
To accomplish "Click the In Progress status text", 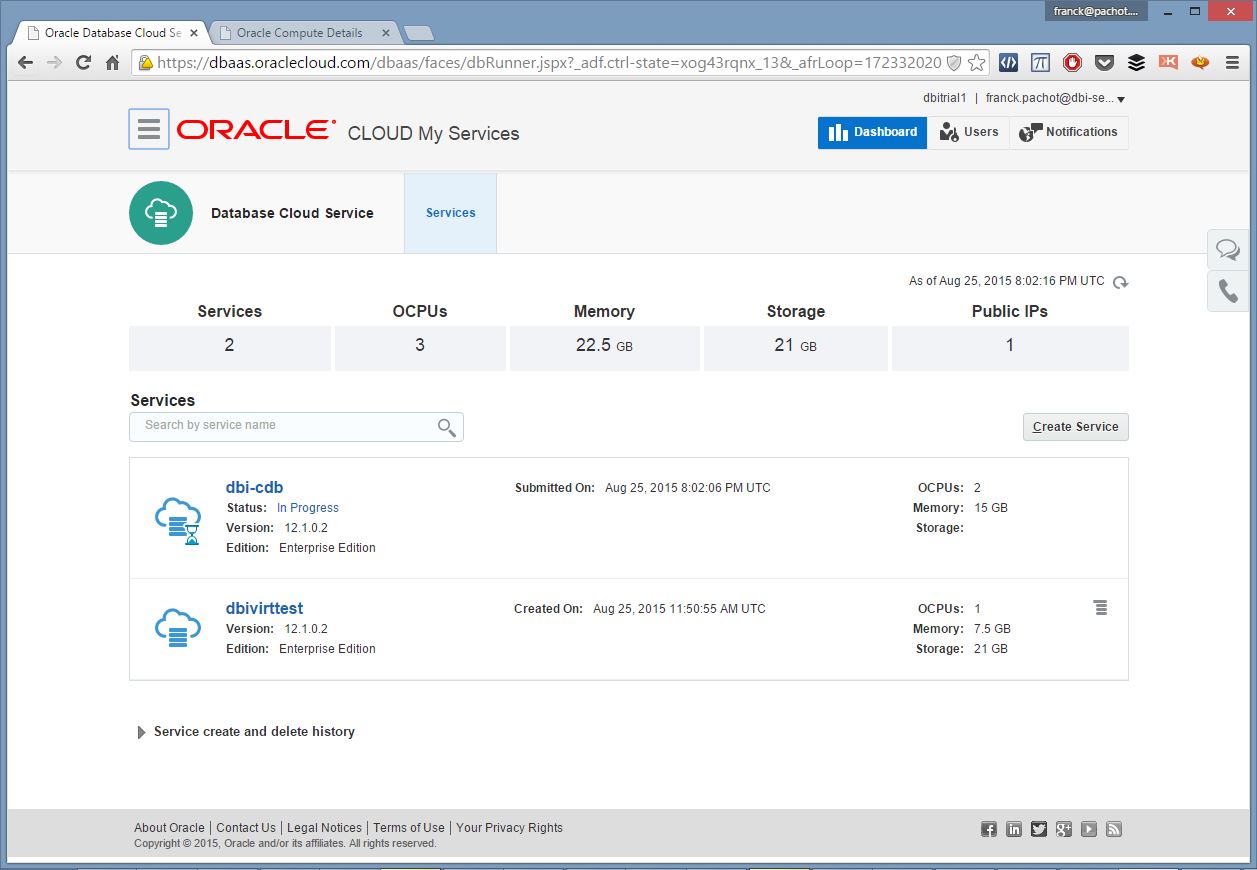I will (308, 508).
